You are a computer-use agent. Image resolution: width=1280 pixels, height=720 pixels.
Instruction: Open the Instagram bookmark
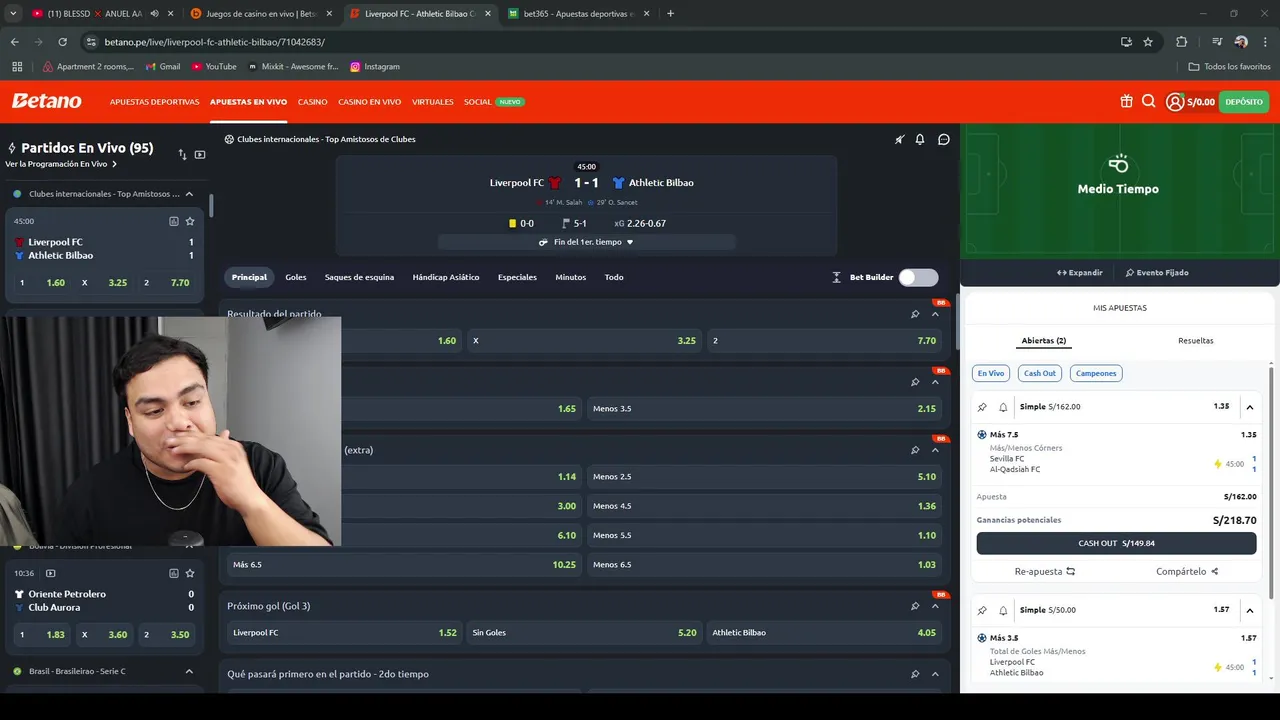[x=375, y=66]
